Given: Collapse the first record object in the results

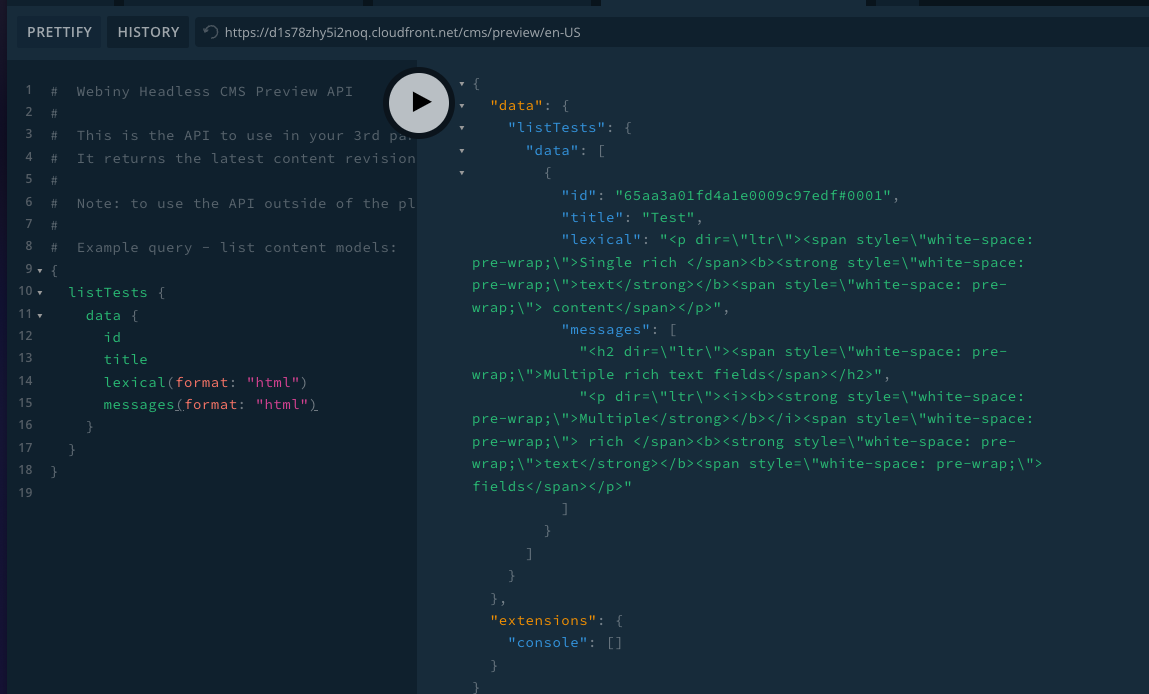Looking at the screenshot, I should [462, 172].
